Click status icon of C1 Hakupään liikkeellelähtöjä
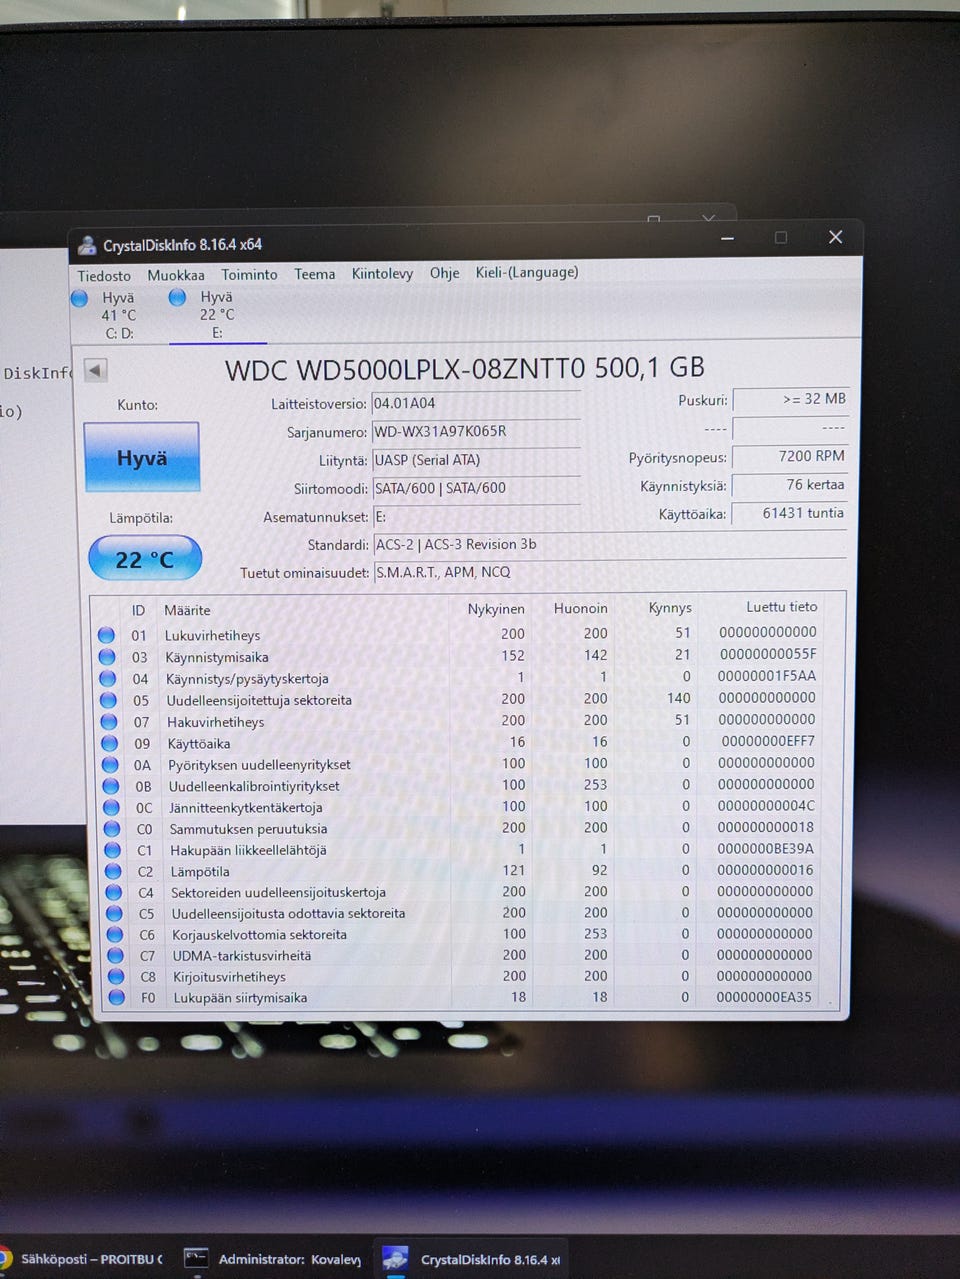This screenshot has width=960, height=1279. (x=113, y=850)
